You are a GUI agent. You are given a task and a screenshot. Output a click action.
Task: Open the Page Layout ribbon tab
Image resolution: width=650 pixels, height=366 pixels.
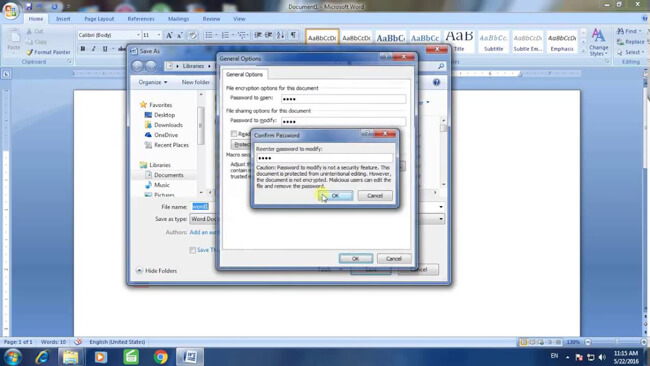point(99,19)
